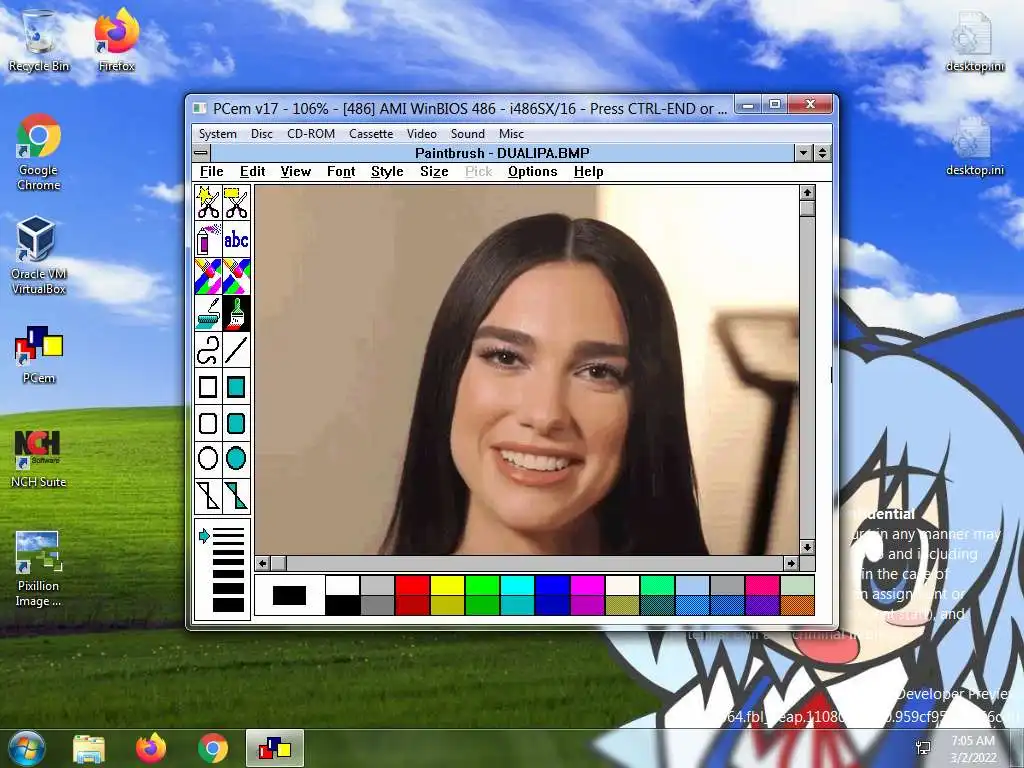Select the highlighted Brush tool

click(x=236, y=313)
